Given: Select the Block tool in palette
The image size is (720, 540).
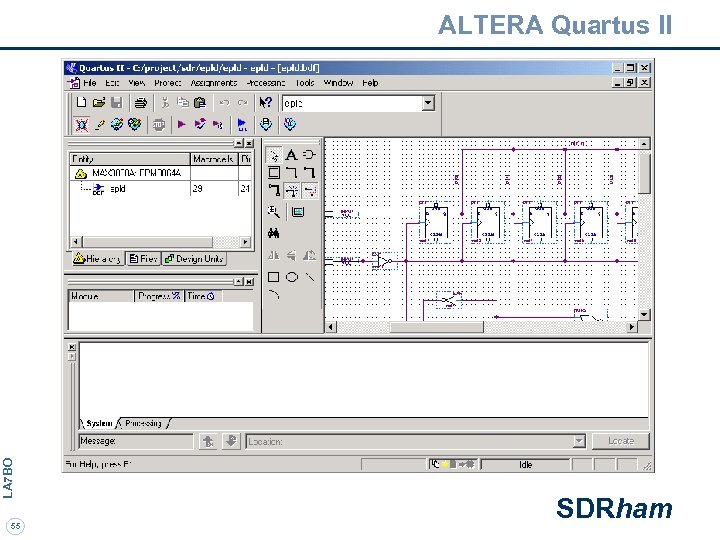Looking at the screenshot, I should [274, 173].
